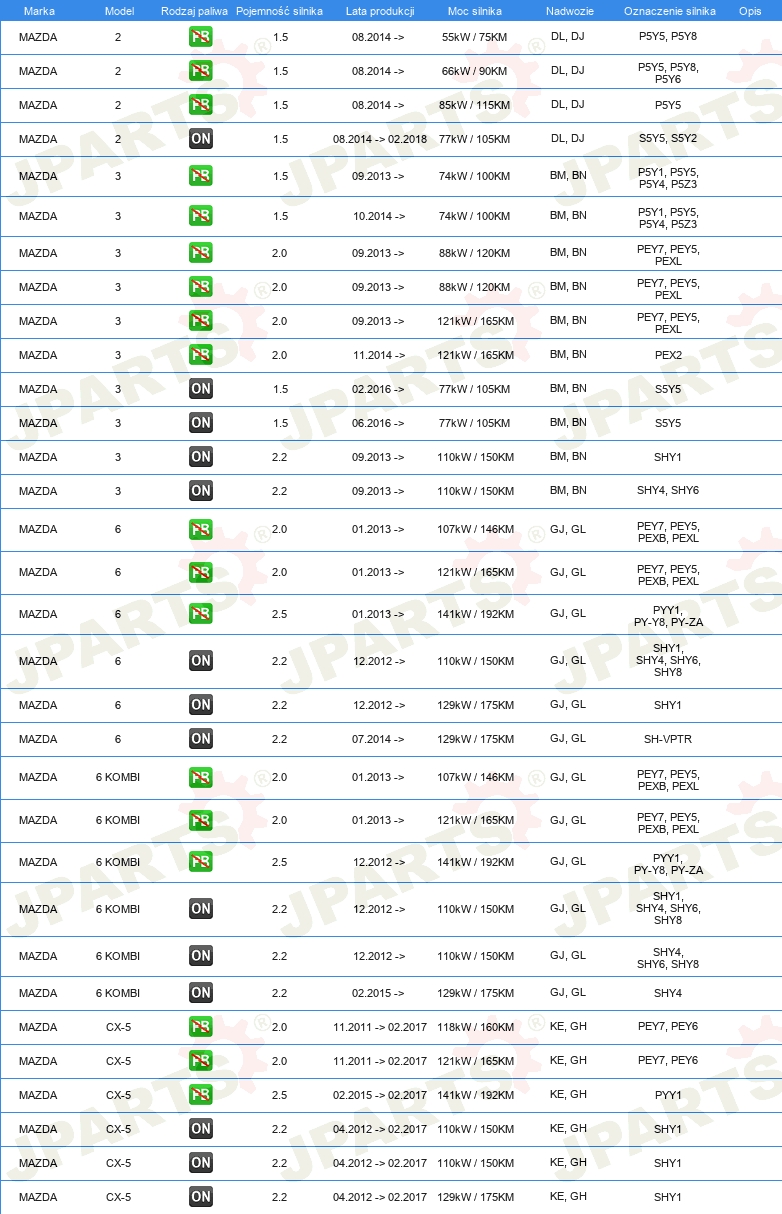The height and width of the screenshot is (1214, 782).
Task: Click the ON icon in the Mazda 6 sedan 12.2012 129kW row
Action: tap(201, 705)
